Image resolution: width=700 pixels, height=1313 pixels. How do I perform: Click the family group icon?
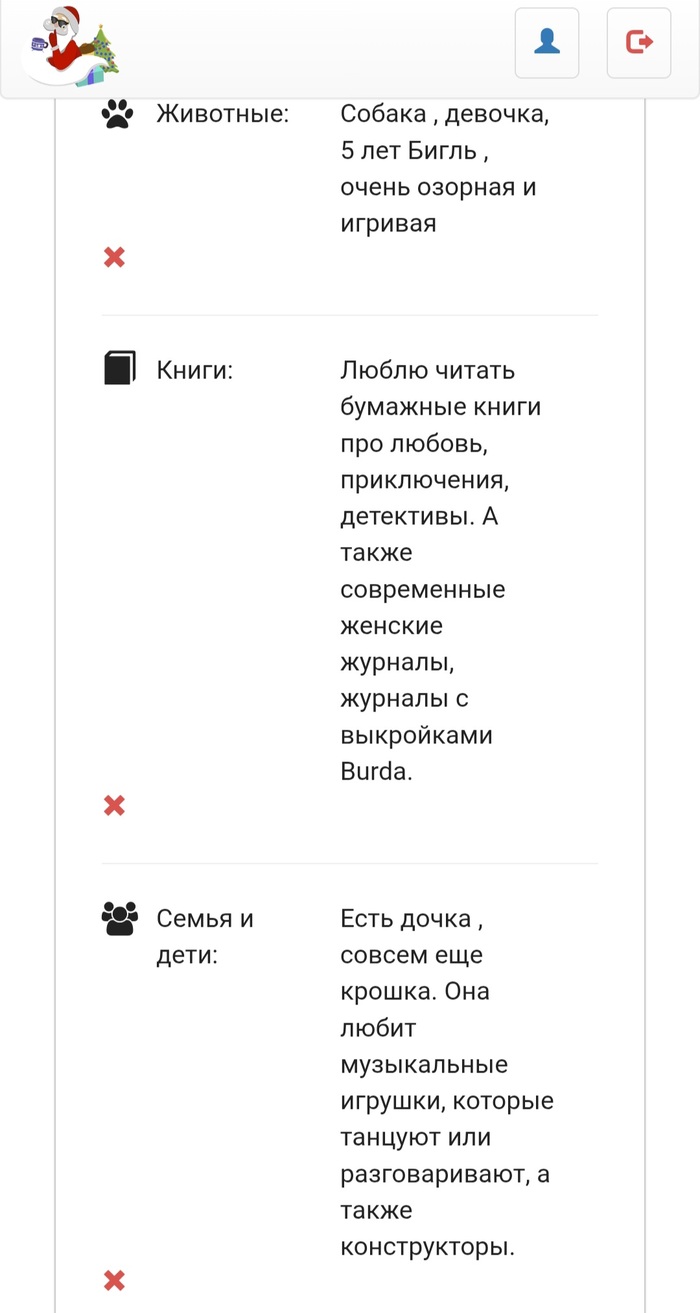pos(118,918)
